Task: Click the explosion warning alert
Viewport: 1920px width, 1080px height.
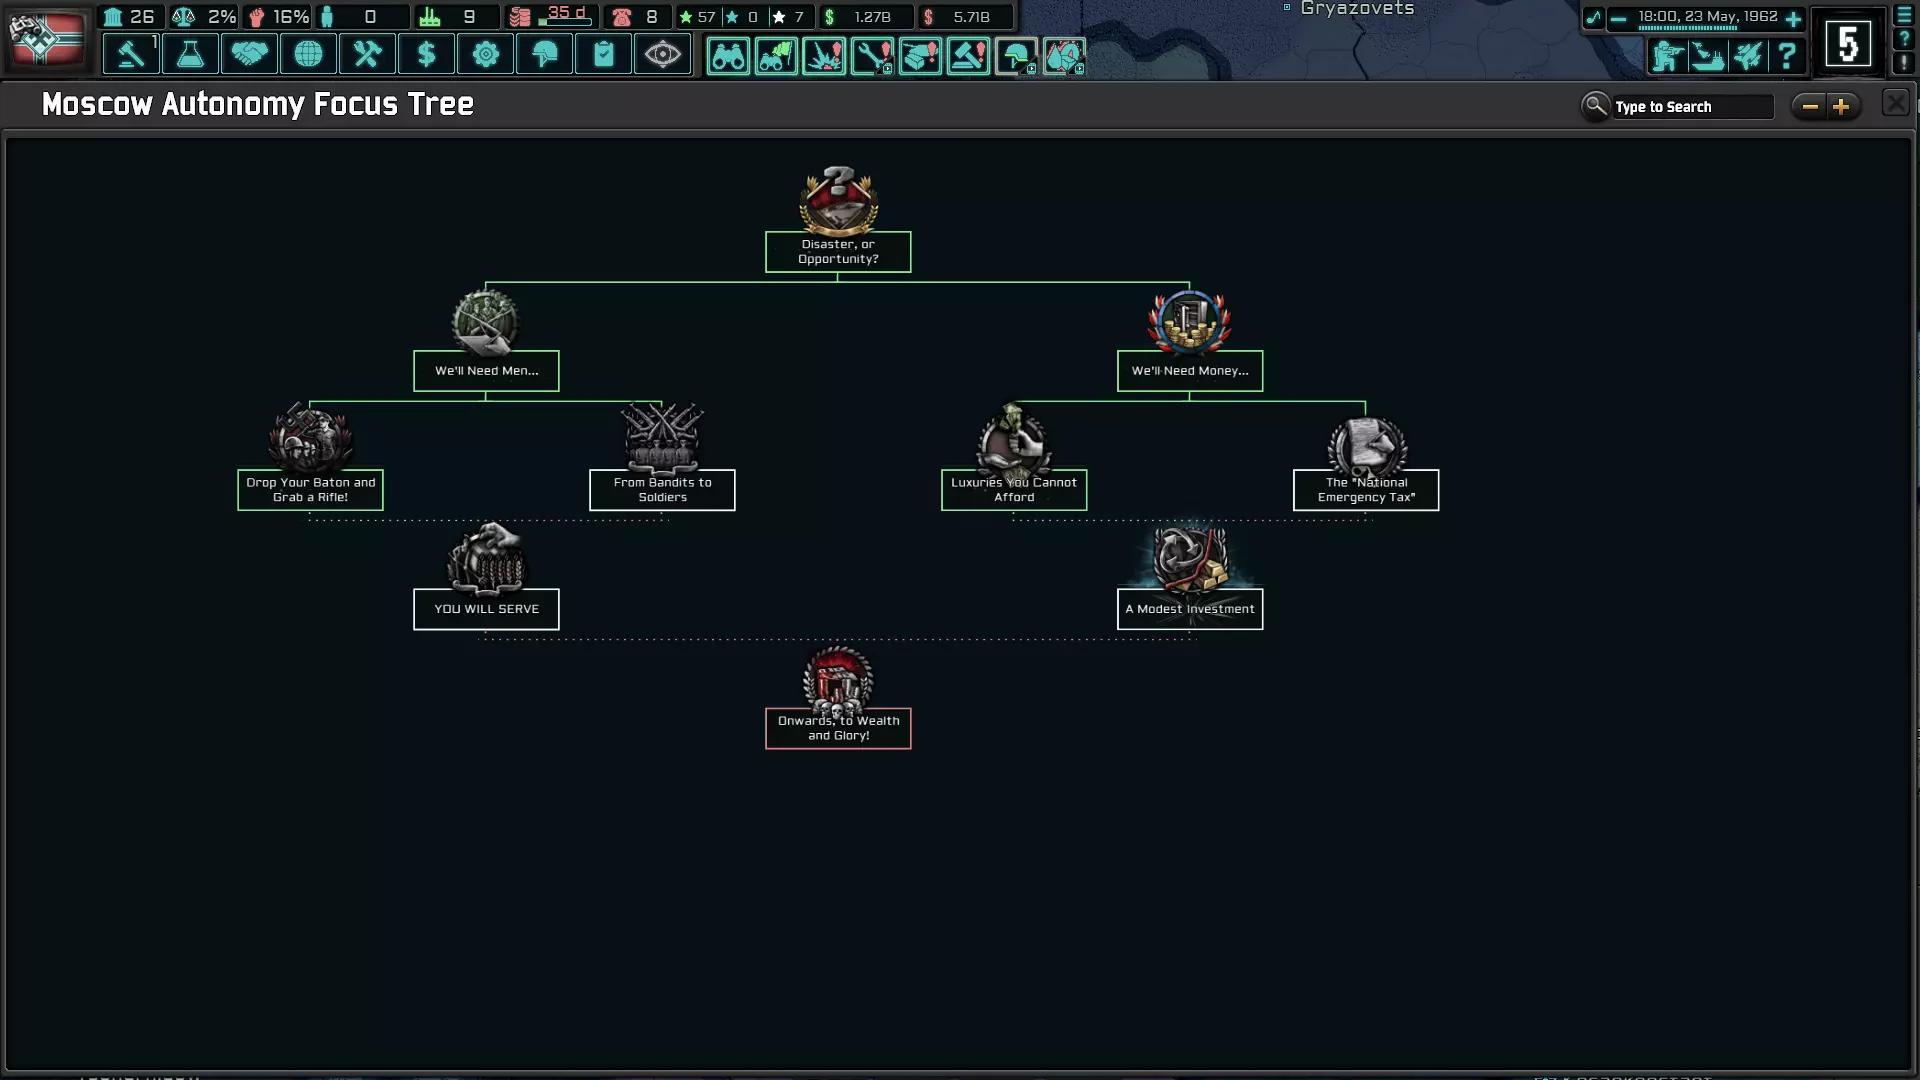Action: coord(824,56)
